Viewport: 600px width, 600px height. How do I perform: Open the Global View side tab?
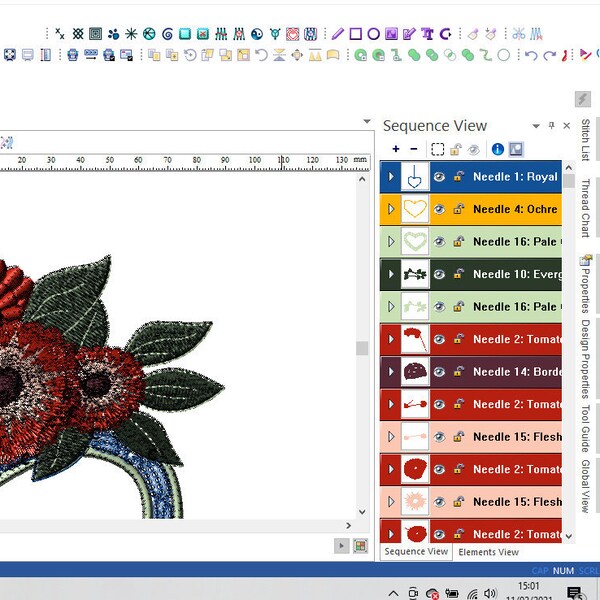(585, 486)
